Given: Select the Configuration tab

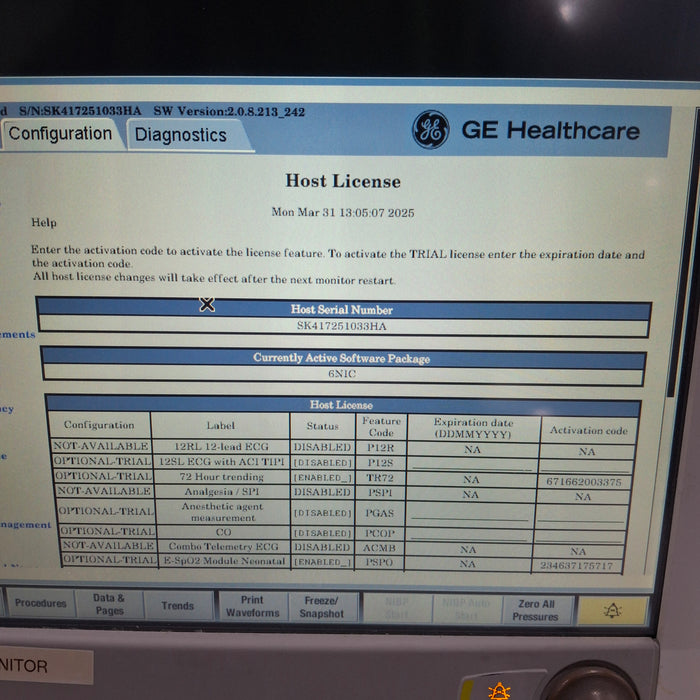Looking at the screenshot, I should [60, 134].
